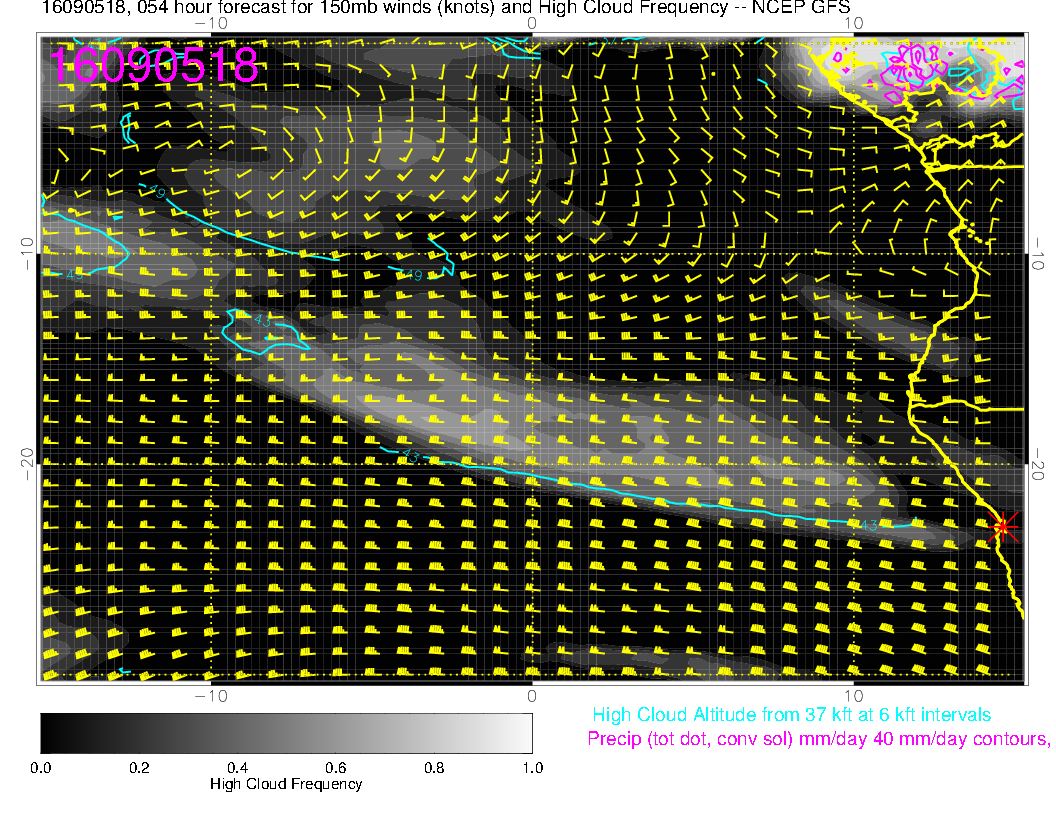Click the small cyan contour loop in upper-left corner
The height and width of the screenshot is (816, 1056).
126,128
